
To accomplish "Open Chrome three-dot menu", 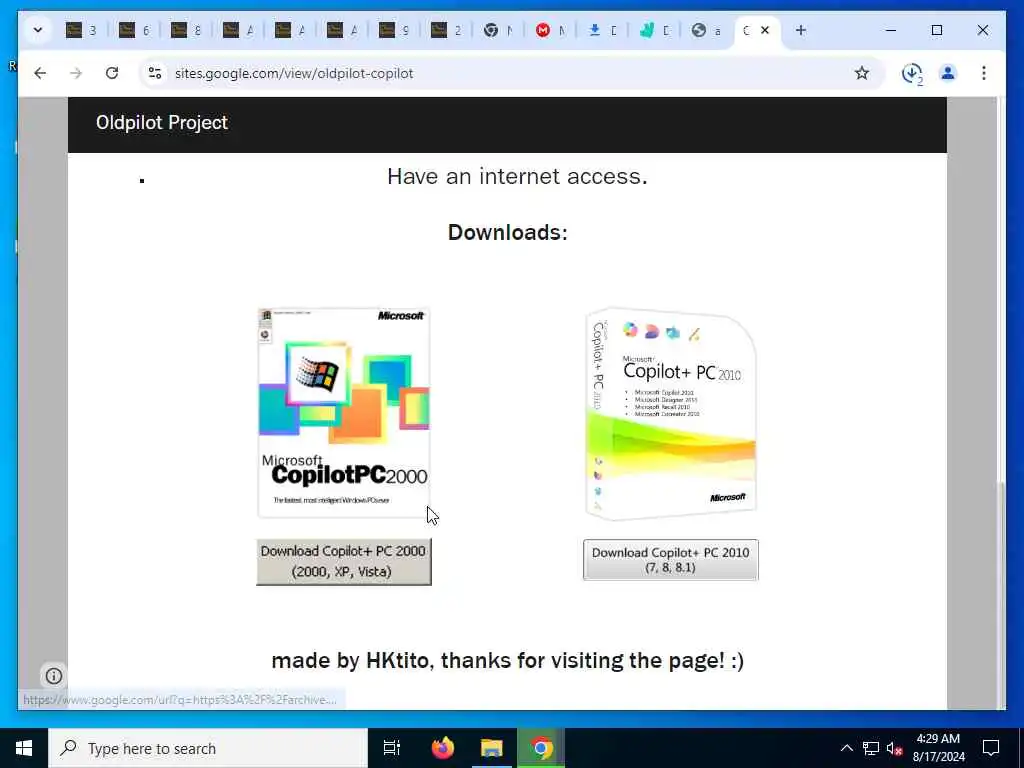I will click(x=984, y=73).
